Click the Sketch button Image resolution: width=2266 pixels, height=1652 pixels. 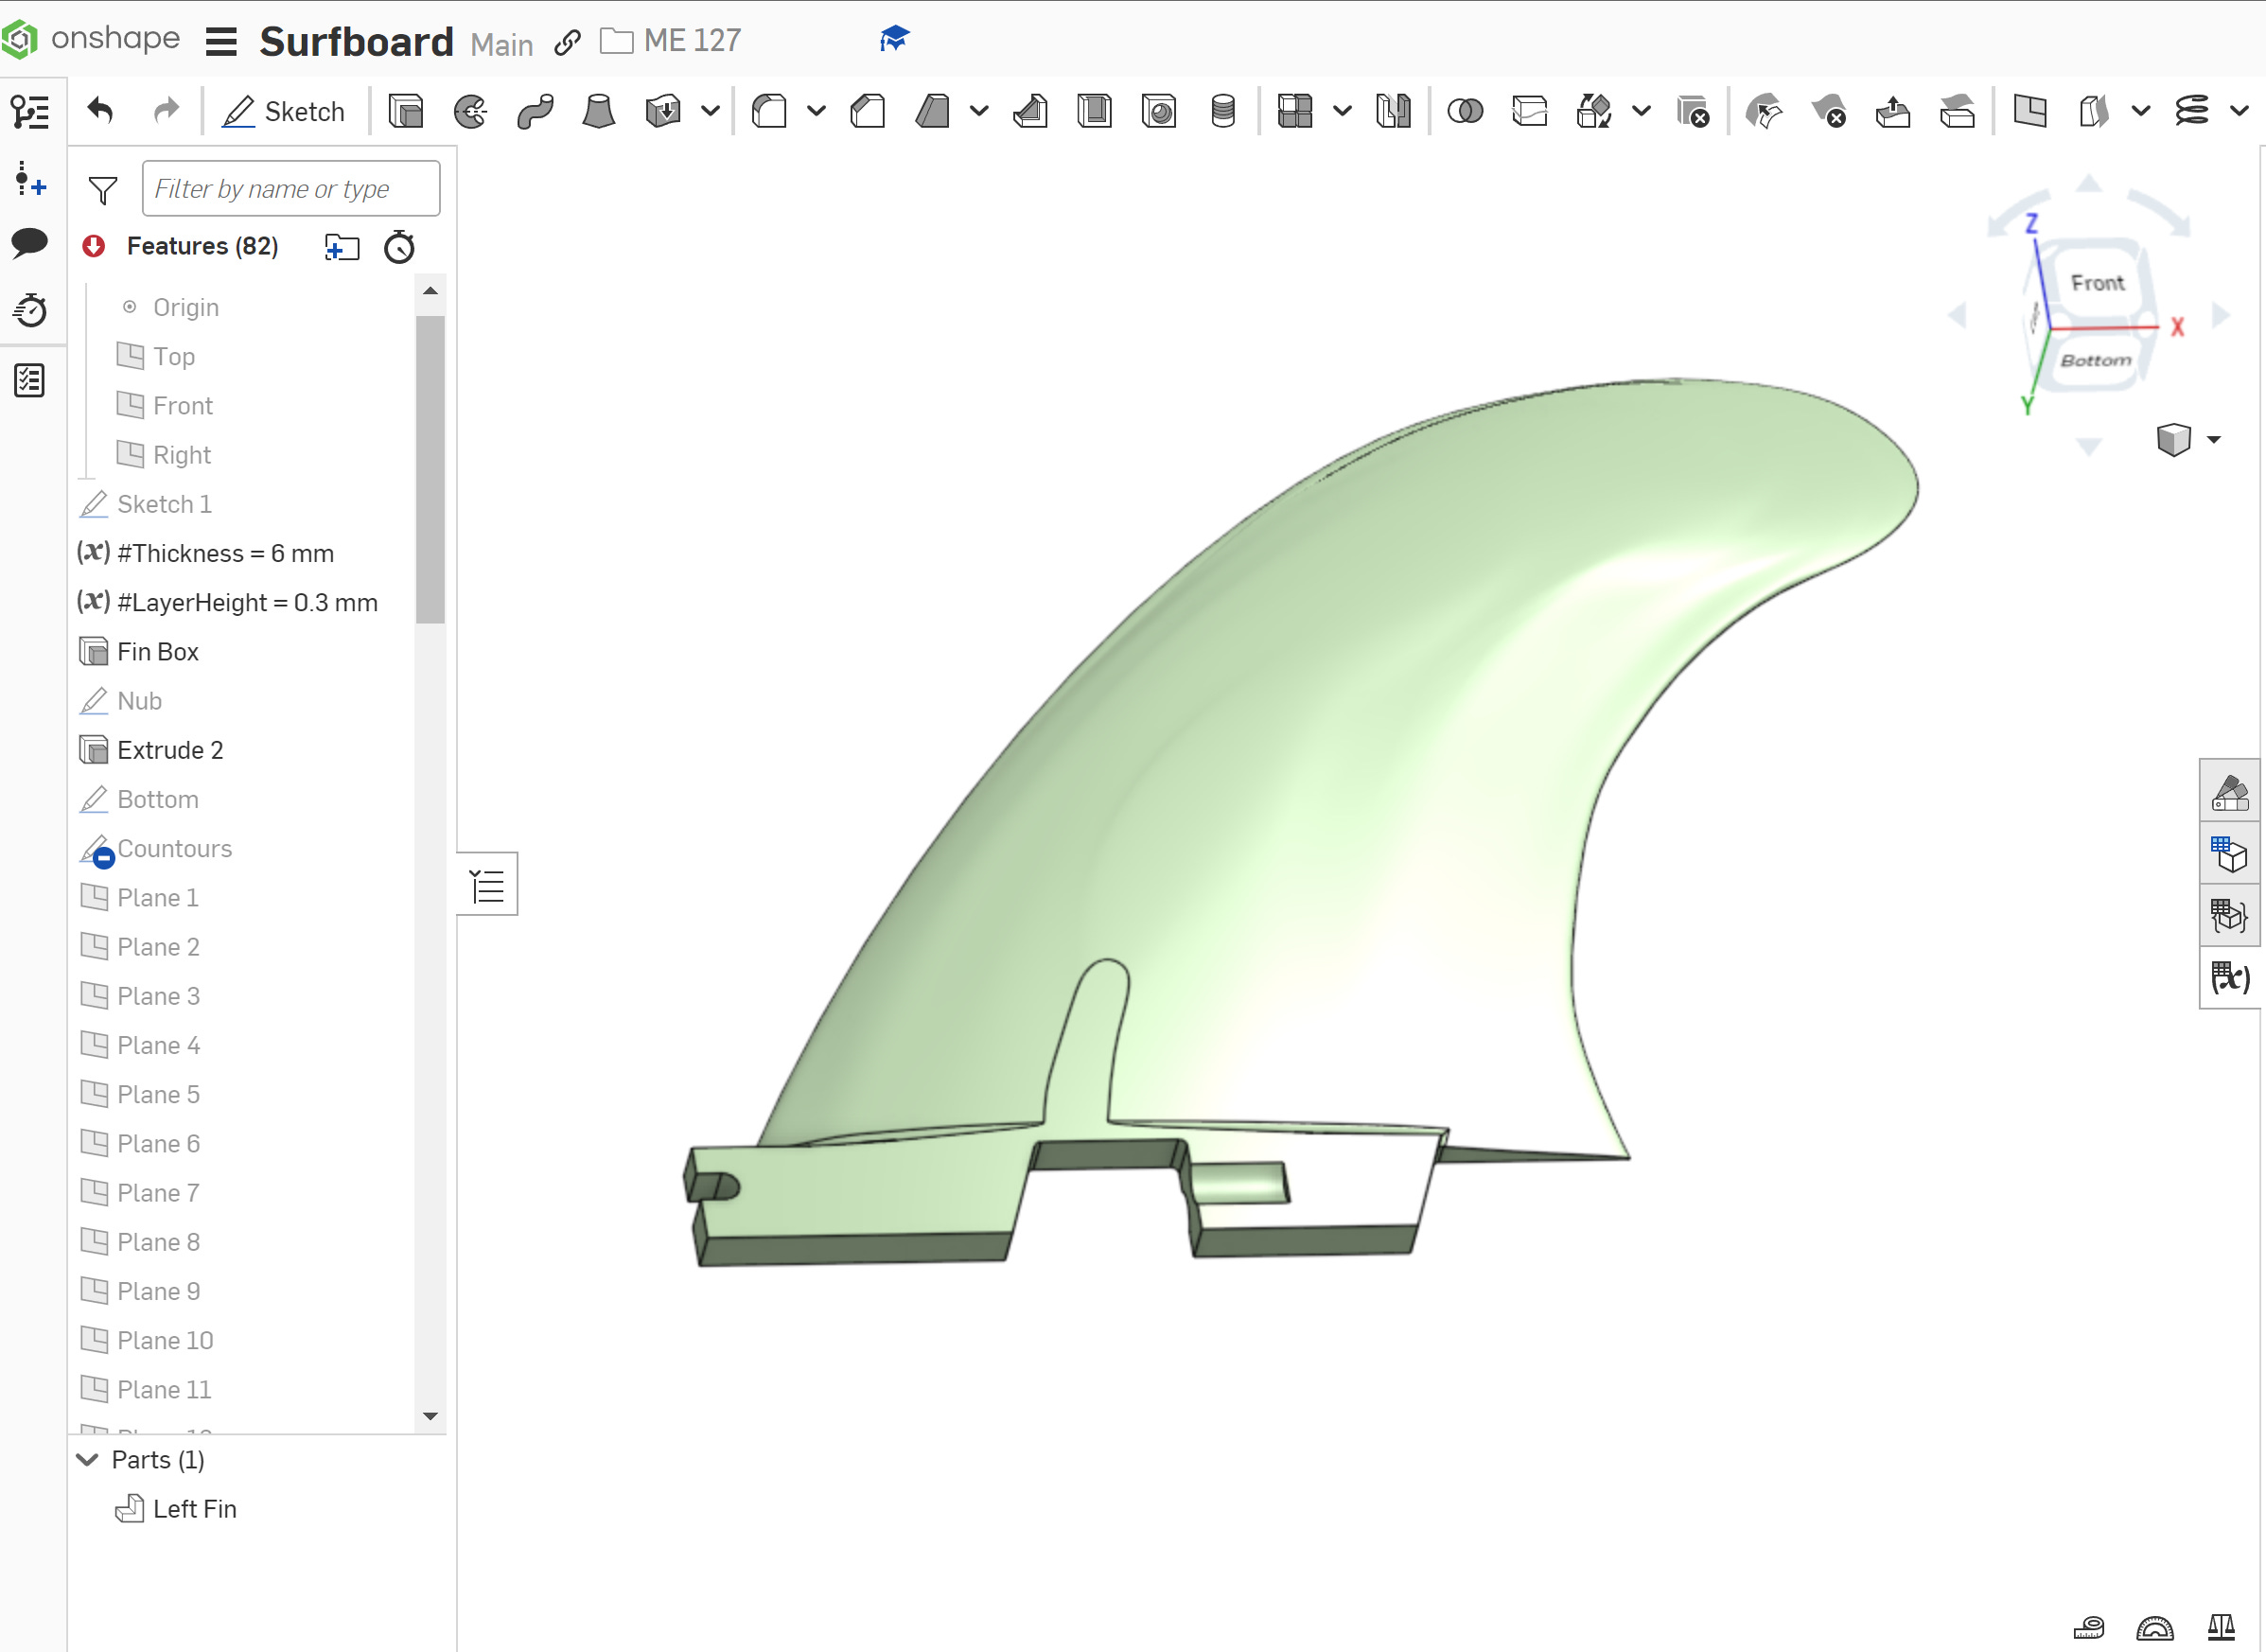284,110
